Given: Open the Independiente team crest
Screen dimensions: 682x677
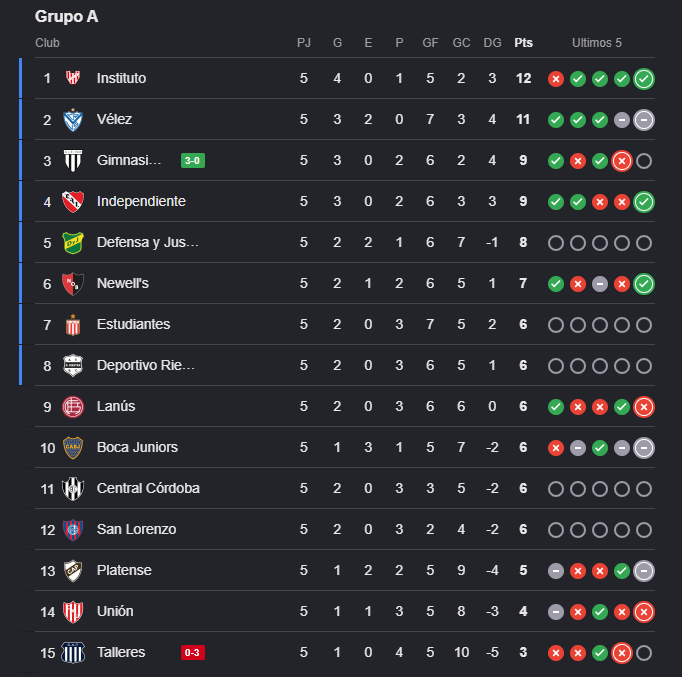Looking at the screenshot, I should (73, 201).
